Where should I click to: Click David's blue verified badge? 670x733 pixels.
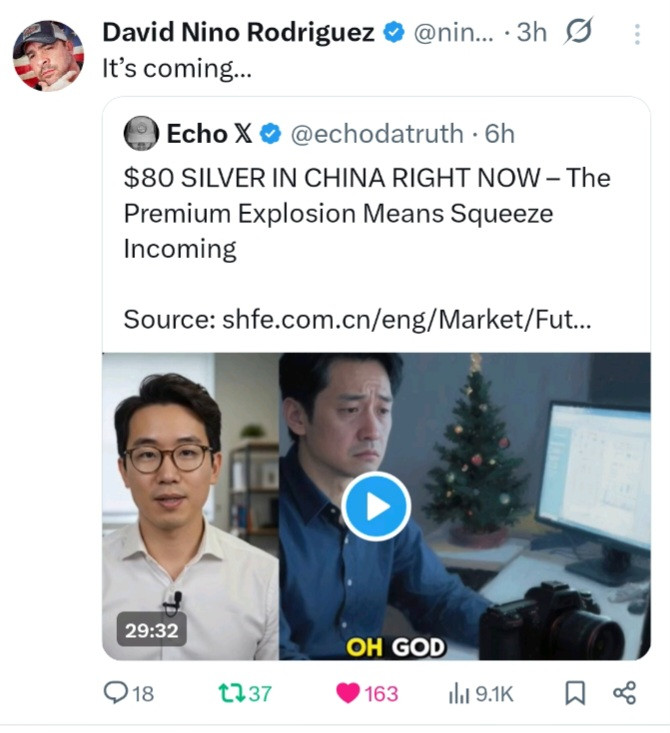click(x=394, y=32)
